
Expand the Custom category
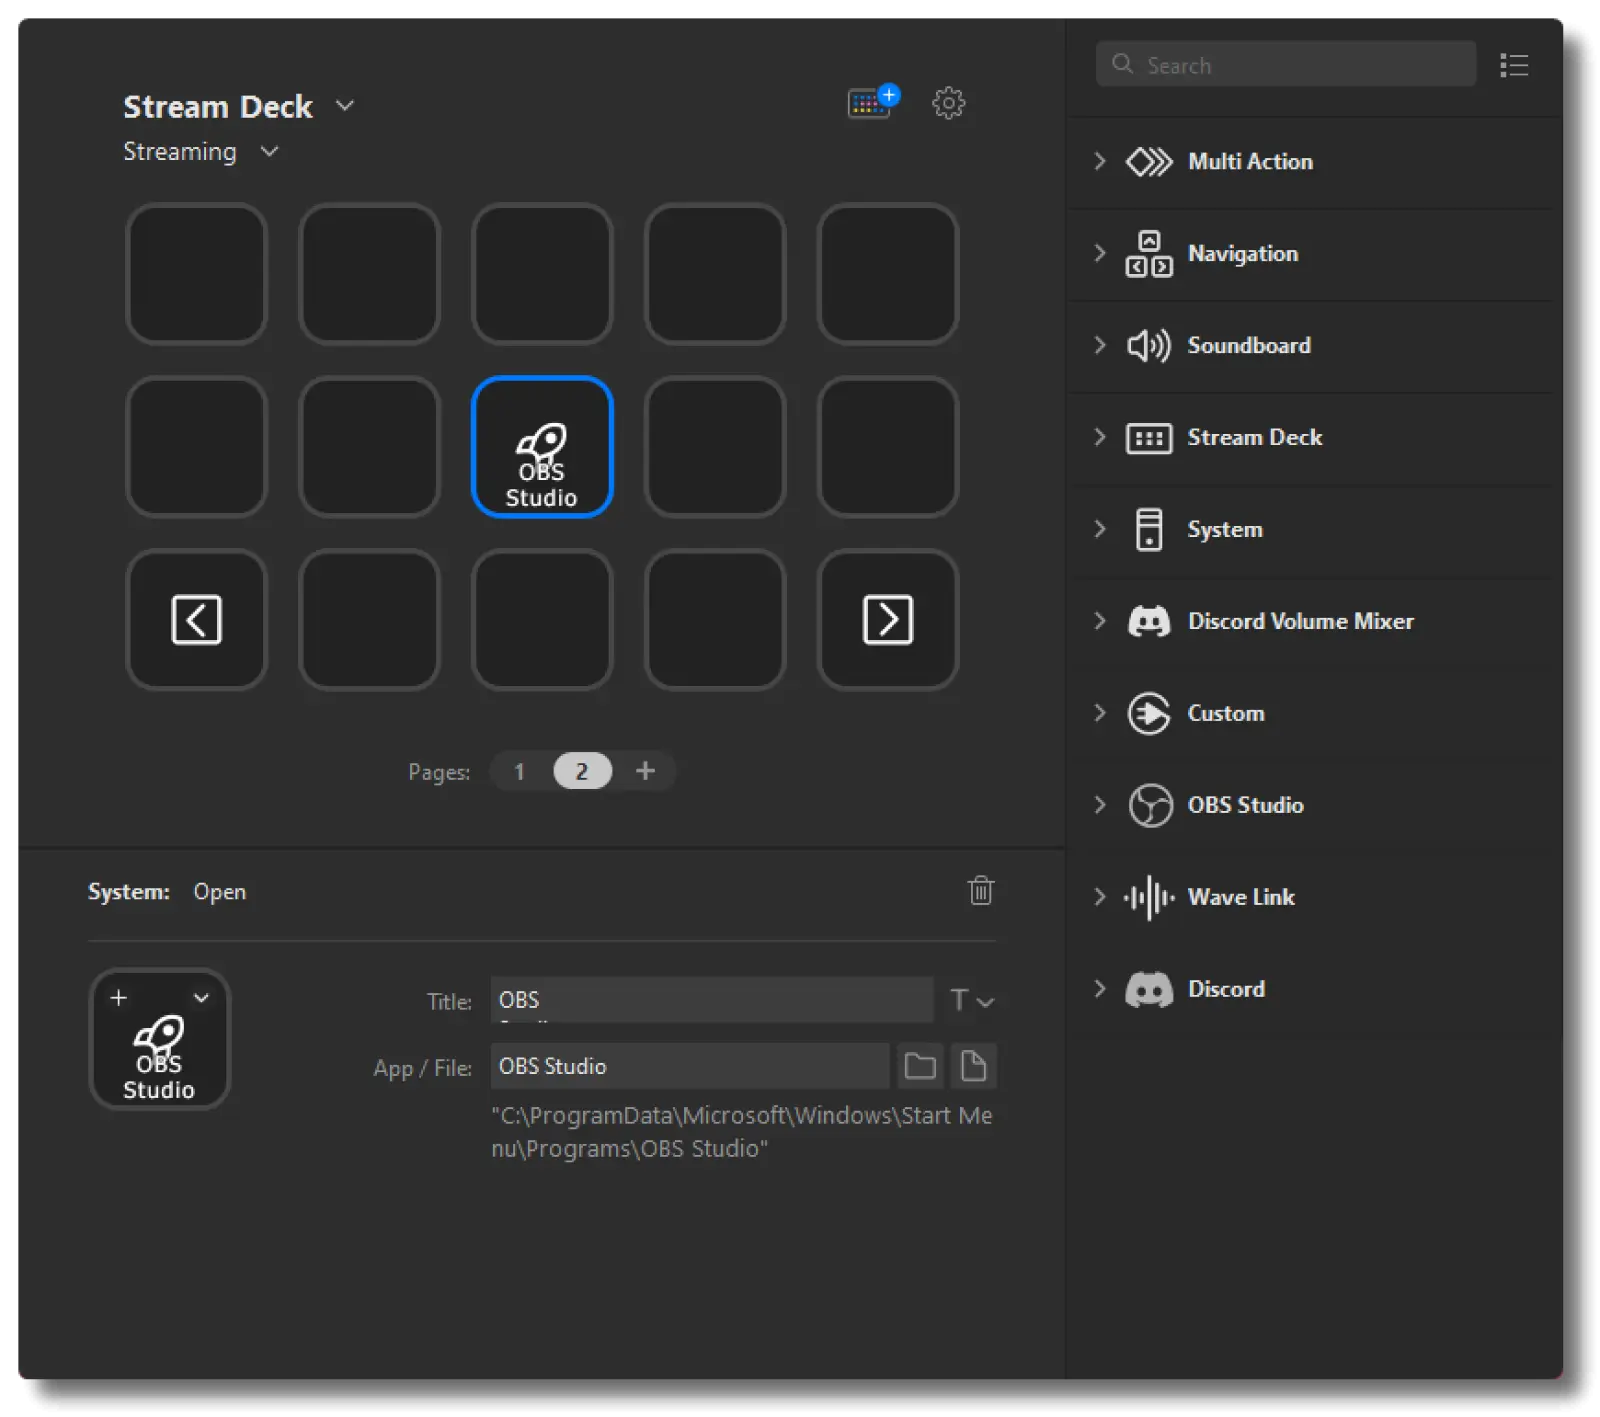point(1099,713)
